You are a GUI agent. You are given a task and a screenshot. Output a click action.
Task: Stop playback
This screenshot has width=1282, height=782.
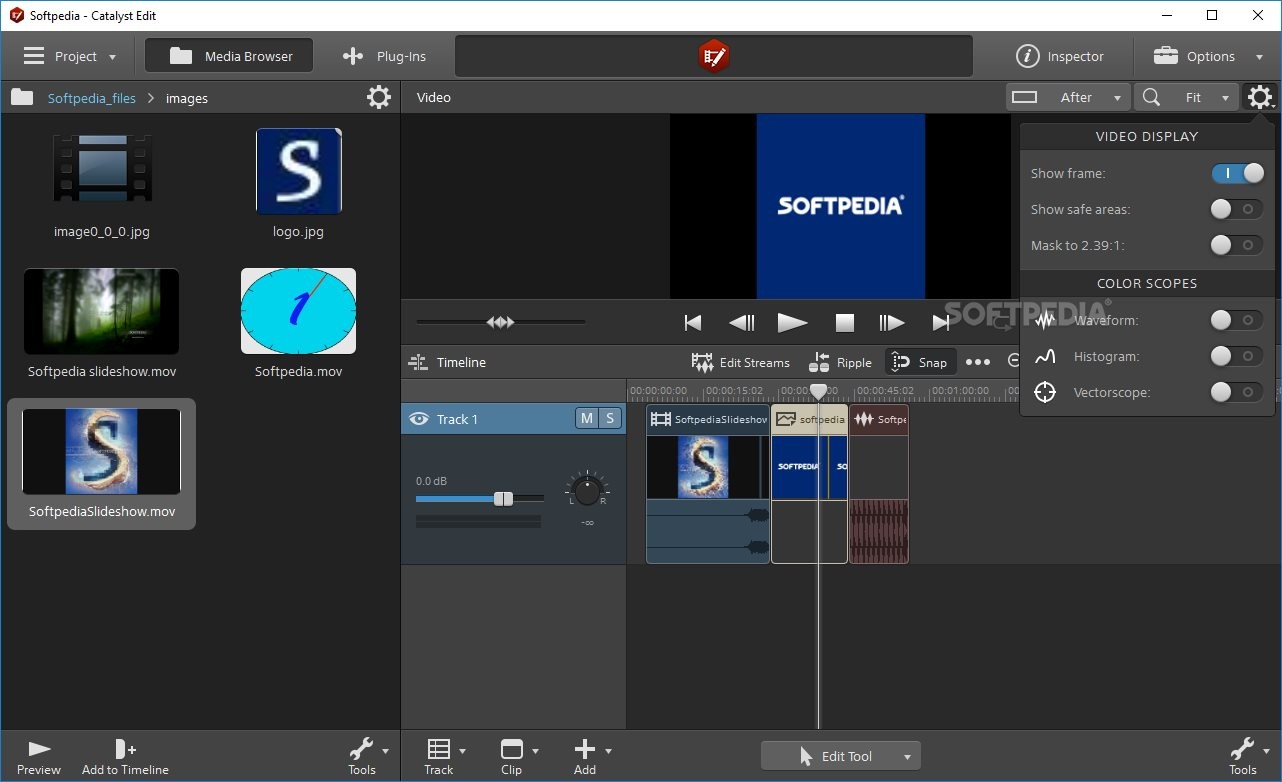845,322
